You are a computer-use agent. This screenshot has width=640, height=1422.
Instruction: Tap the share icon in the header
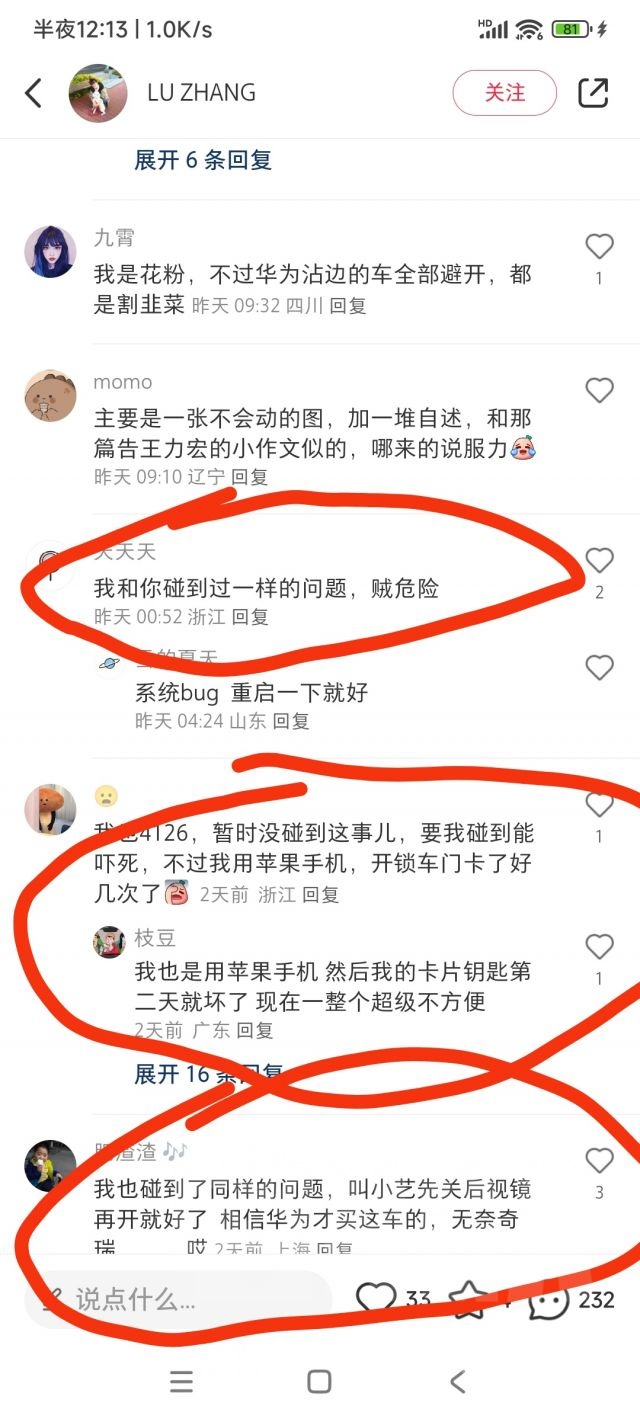tap(593, 93)
